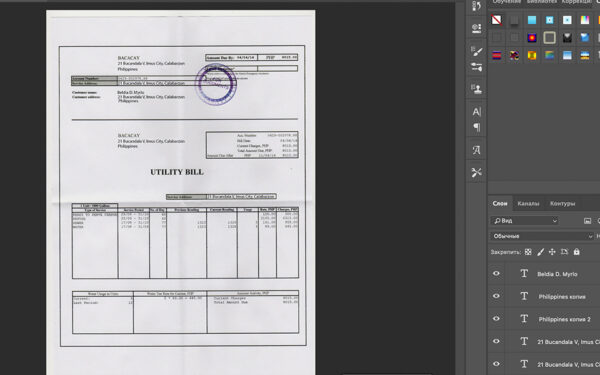Filter layers by pixel layer icon
The height and width of the screenshot is (375, 600).
pos(587,221)
